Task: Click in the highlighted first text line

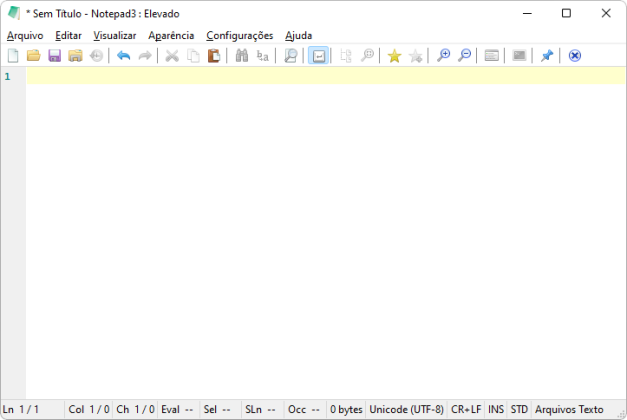Action: [325, 76]
